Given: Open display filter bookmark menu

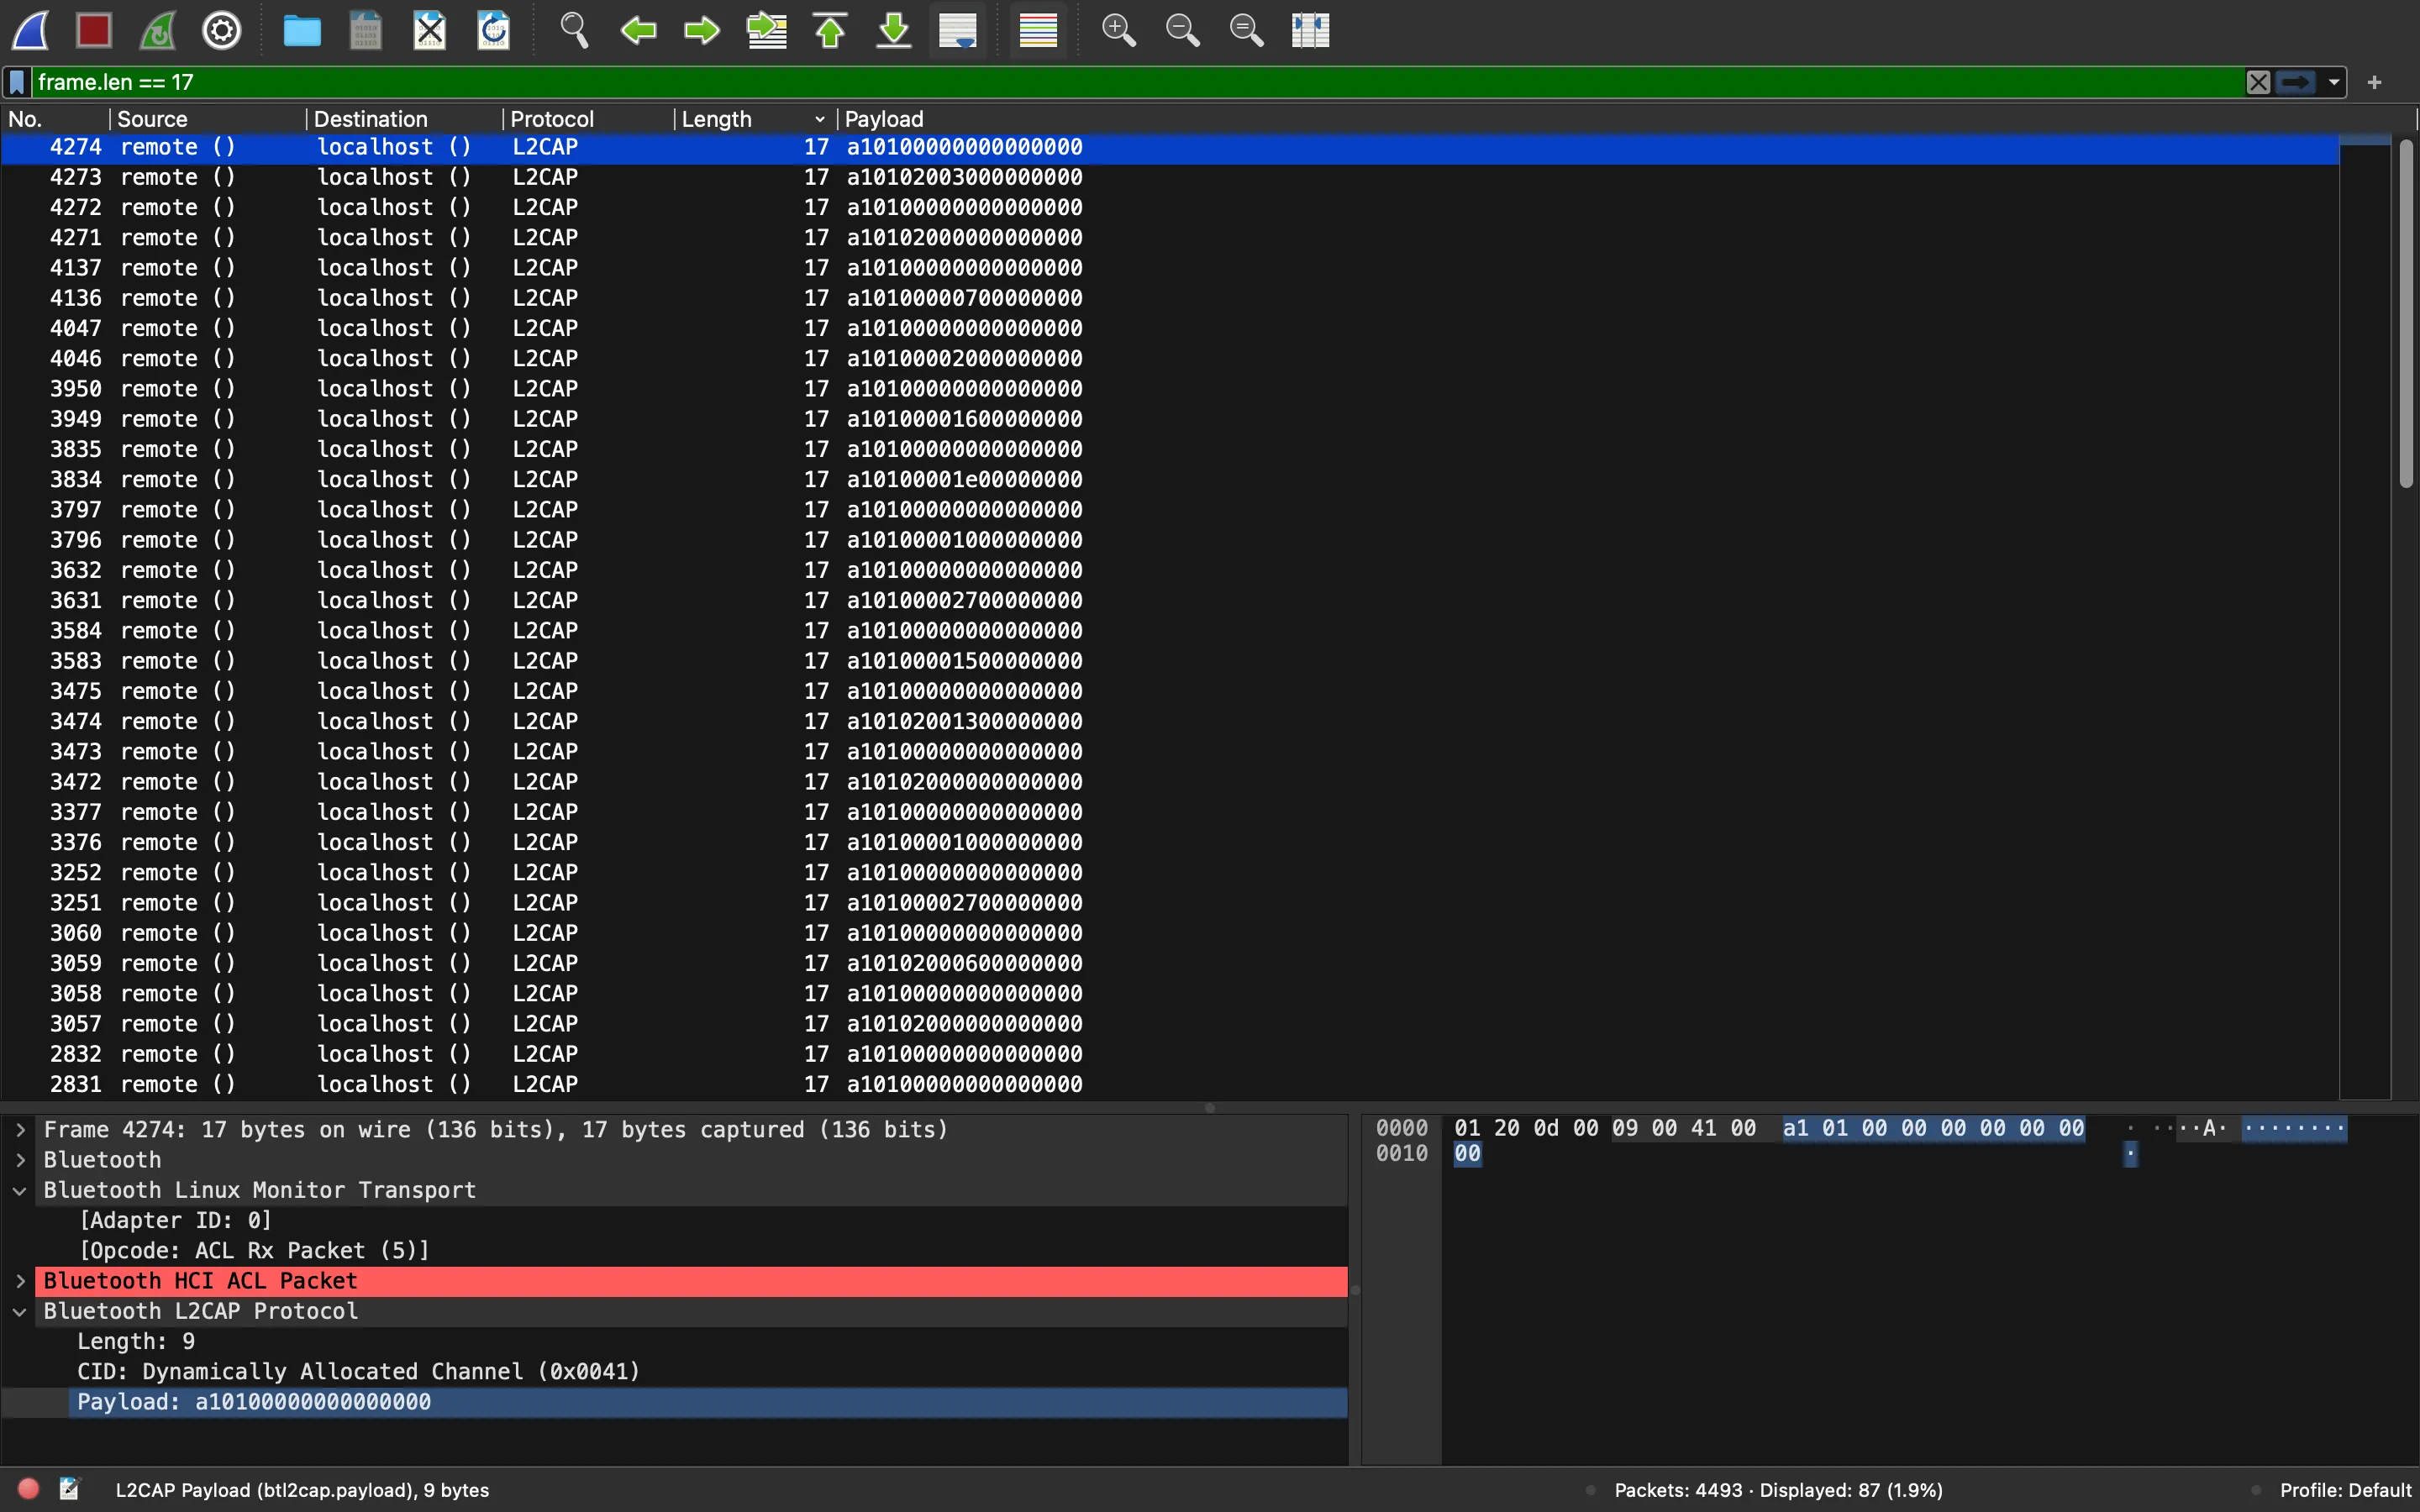Looking at the screenshot, I should coord(17,82).
